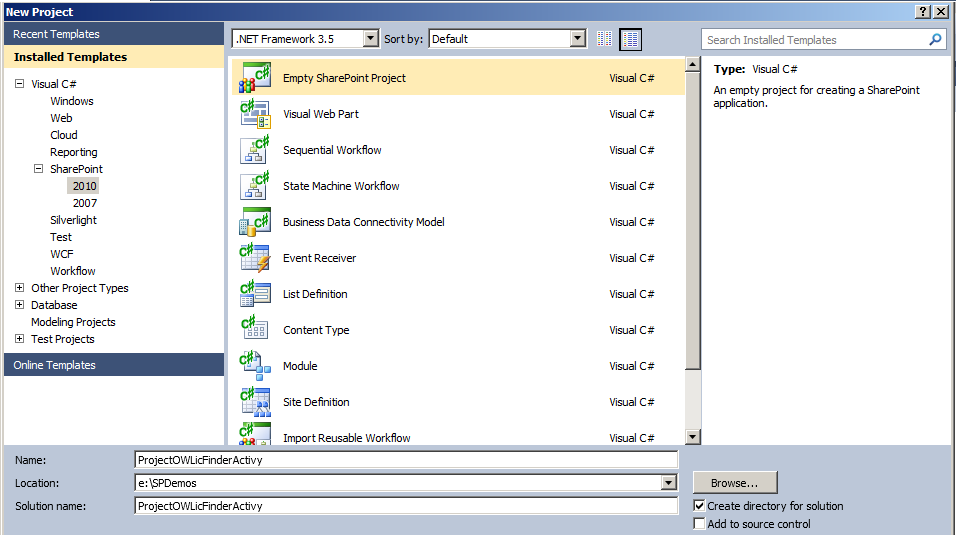The image size is (956, 535).
Task: Open the Location path dropdown
Action: coord(669,483)
